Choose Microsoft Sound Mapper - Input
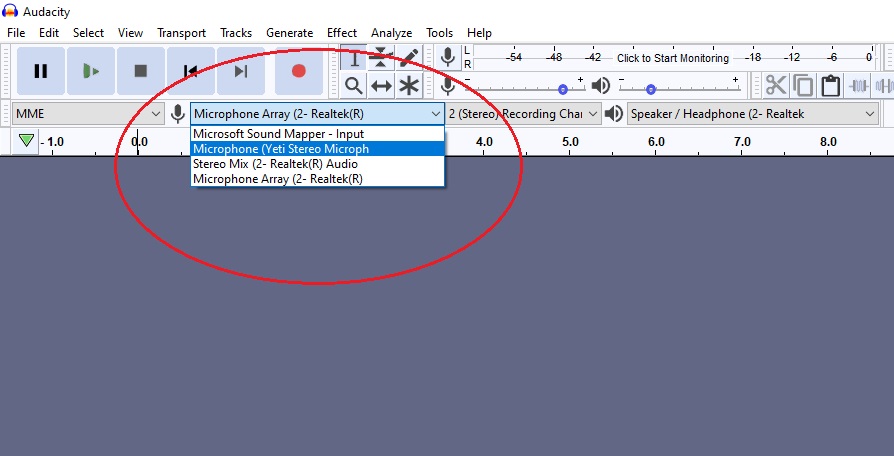The height and width of the screenshot is (456, 894). pos(318,134)
